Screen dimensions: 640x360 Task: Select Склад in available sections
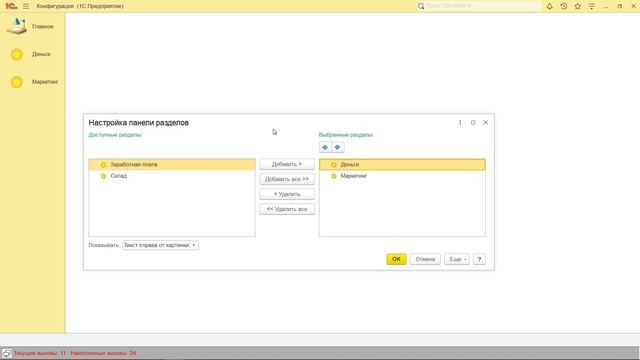coord(172,176)
